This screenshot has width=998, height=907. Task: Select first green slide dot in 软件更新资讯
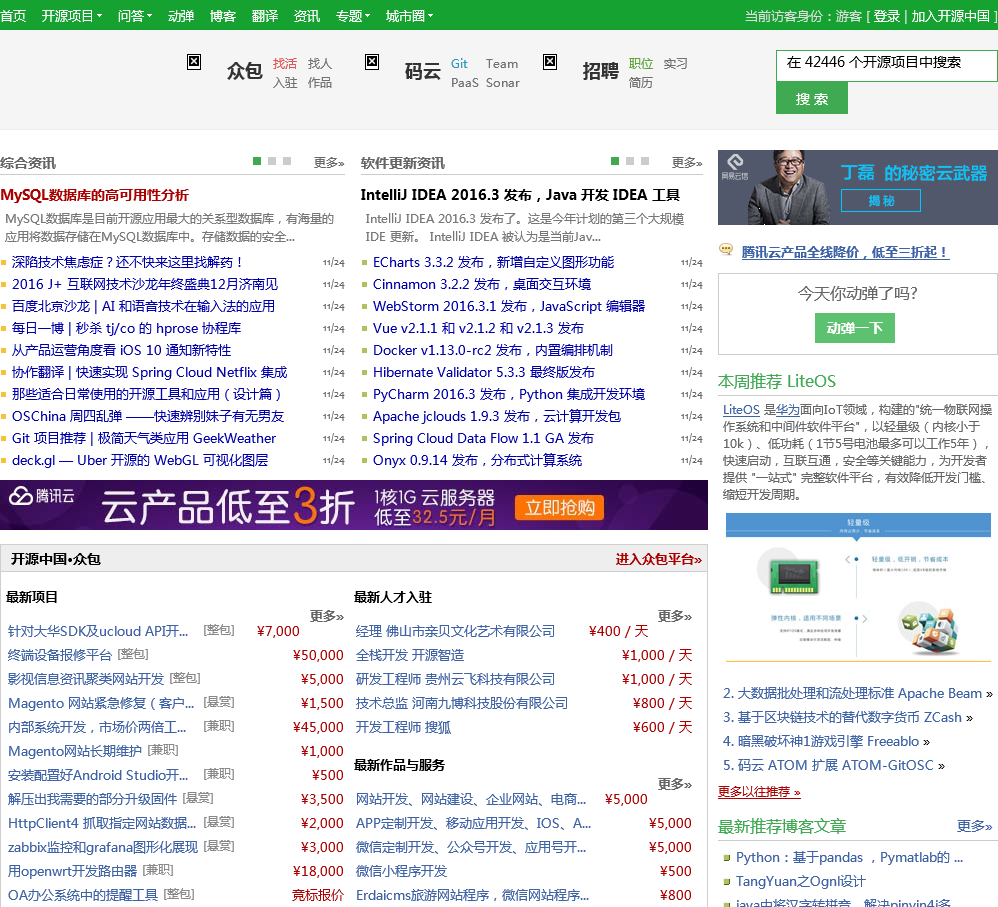click(x=615, y=161)
